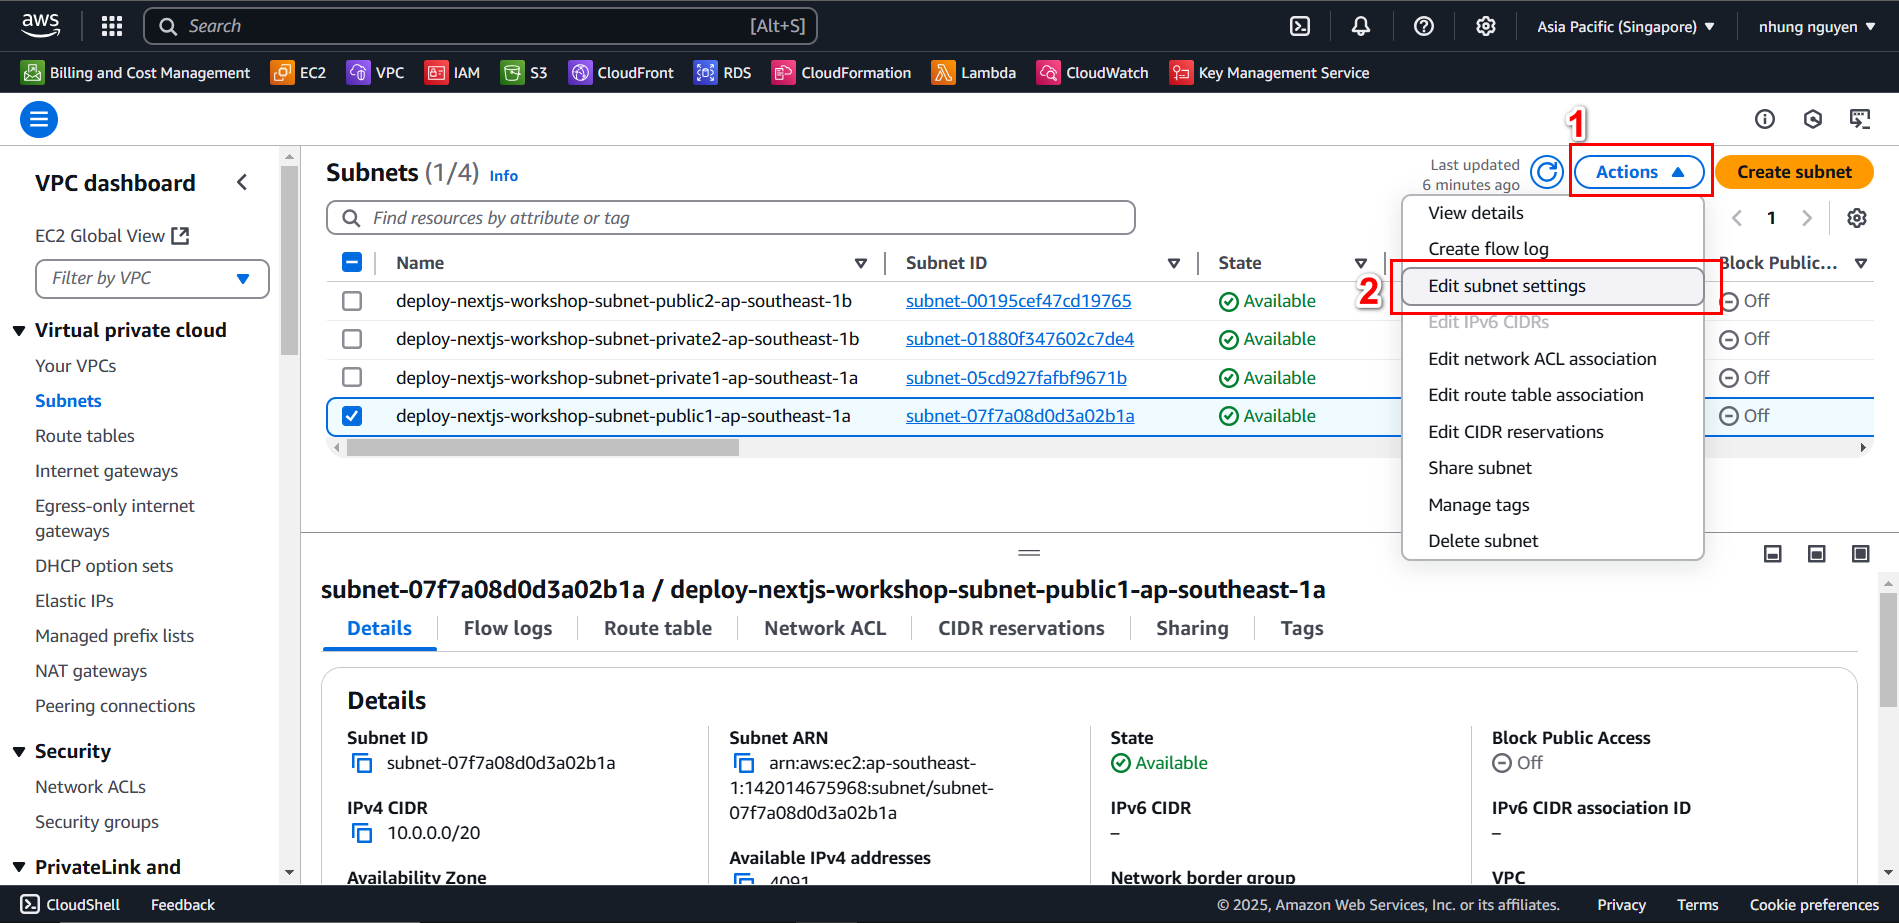Open the Info link beside Subnets
The width and height of the screenshot is (1899, 923).
click(504, 176)
